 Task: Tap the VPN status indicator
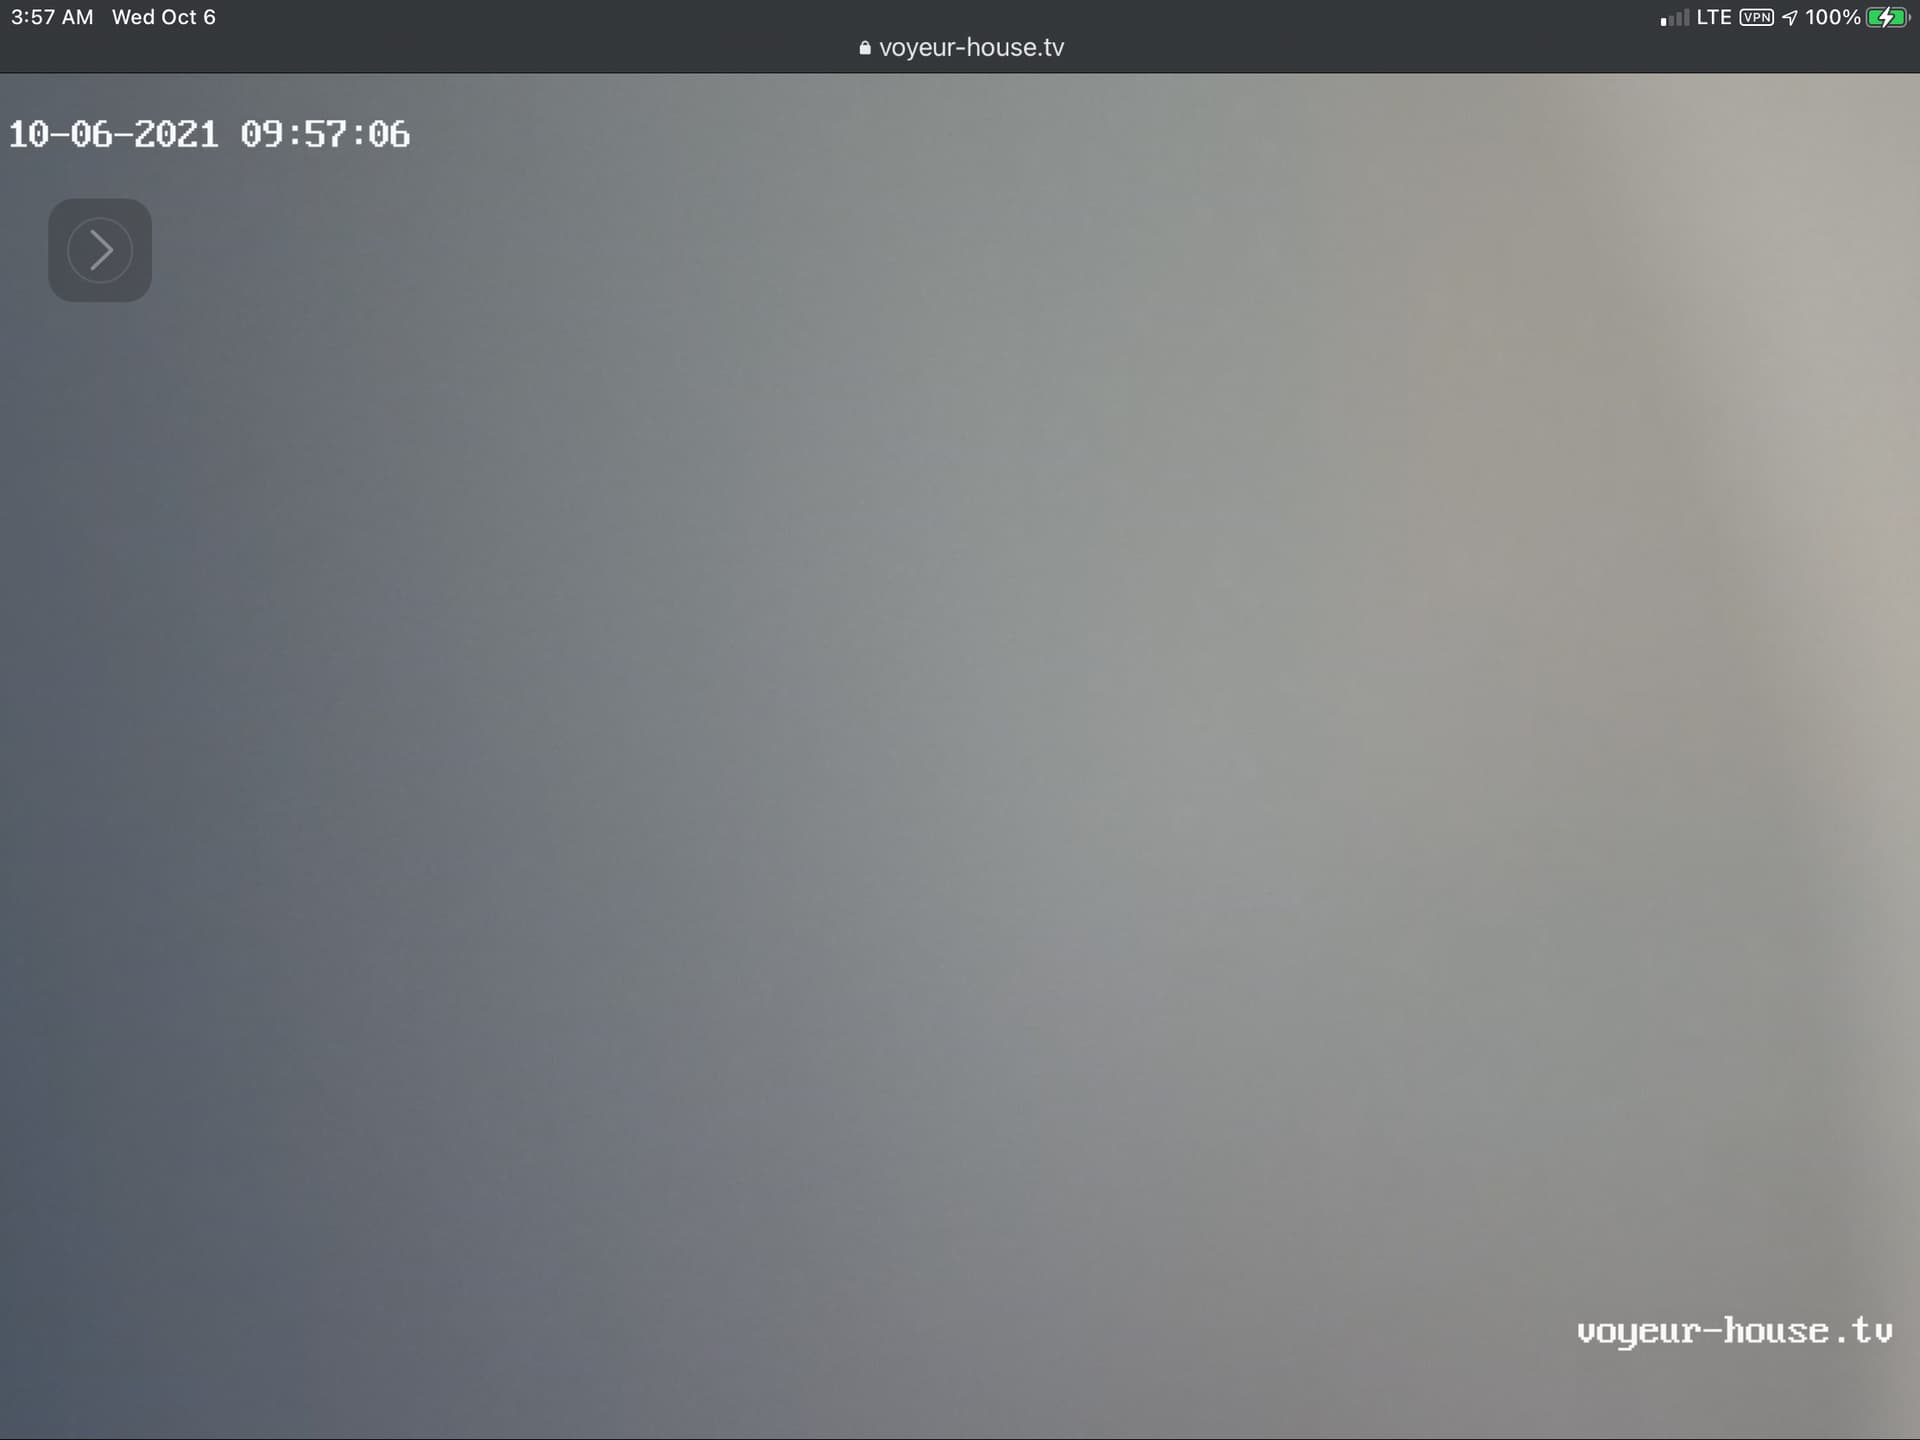point(1756,17)
